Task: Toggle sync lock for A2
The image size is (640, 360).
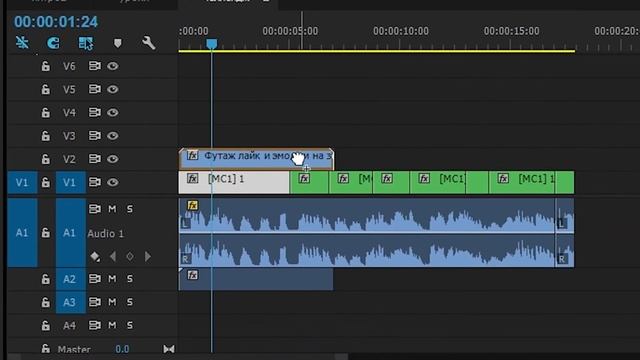Action: point(95,279)
